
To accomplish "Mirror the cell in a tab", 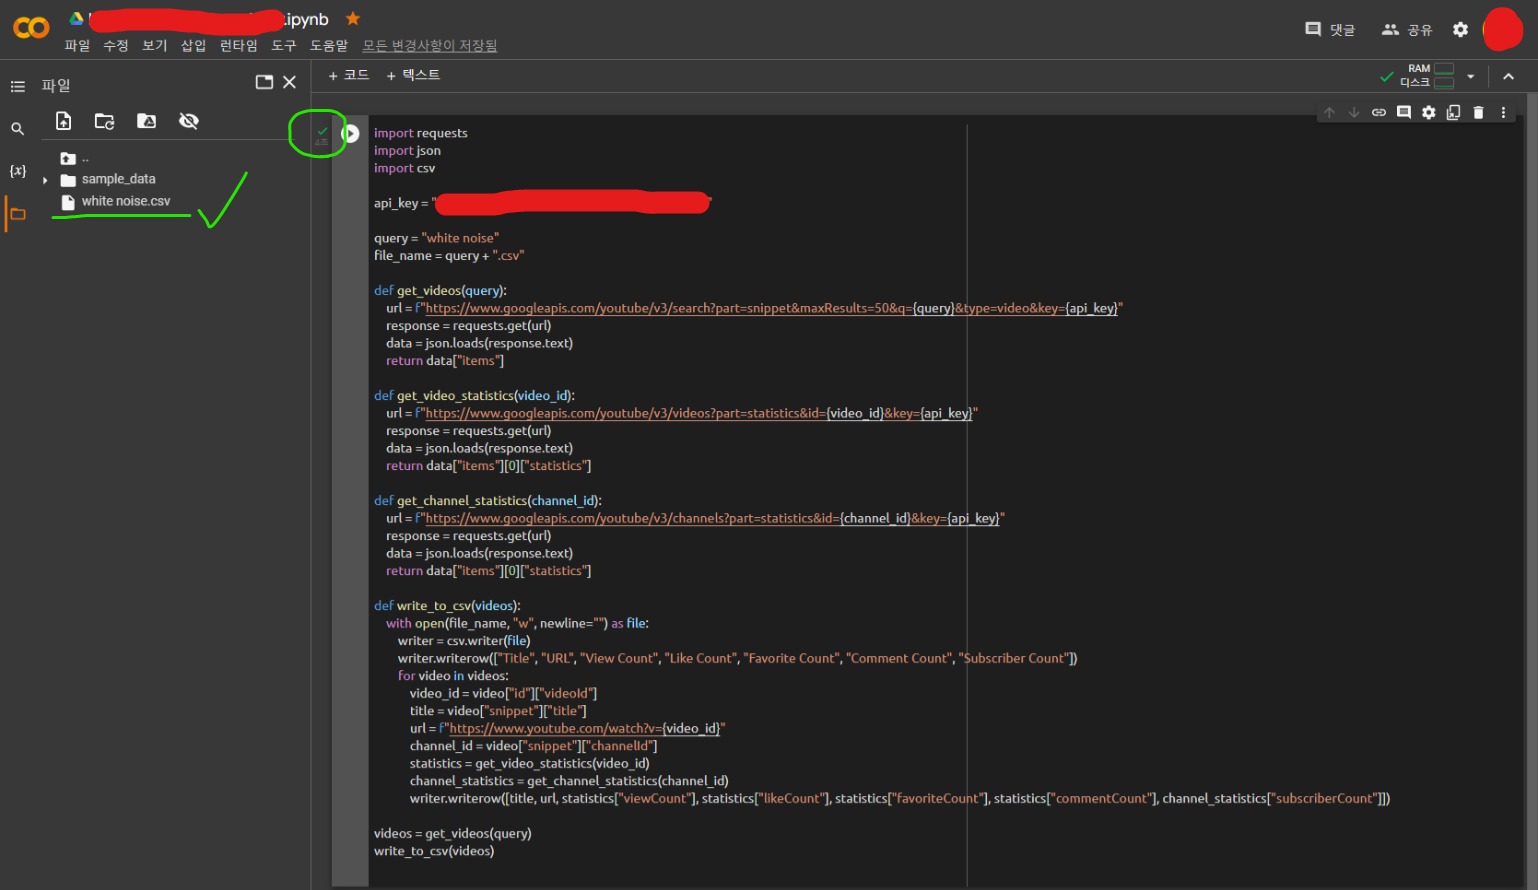I will pyautogui.click(x=1454, y=112).
